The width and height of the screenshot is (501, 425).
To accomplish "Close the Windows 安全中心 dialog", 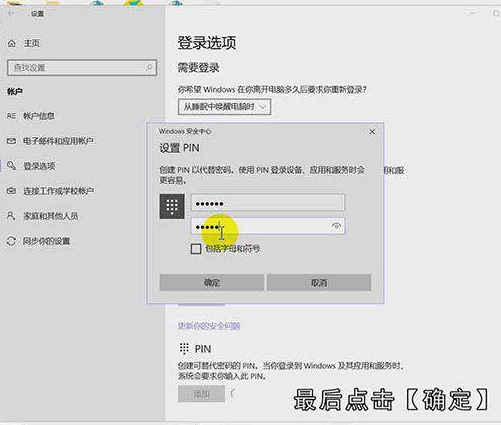I will coord(372,132).
